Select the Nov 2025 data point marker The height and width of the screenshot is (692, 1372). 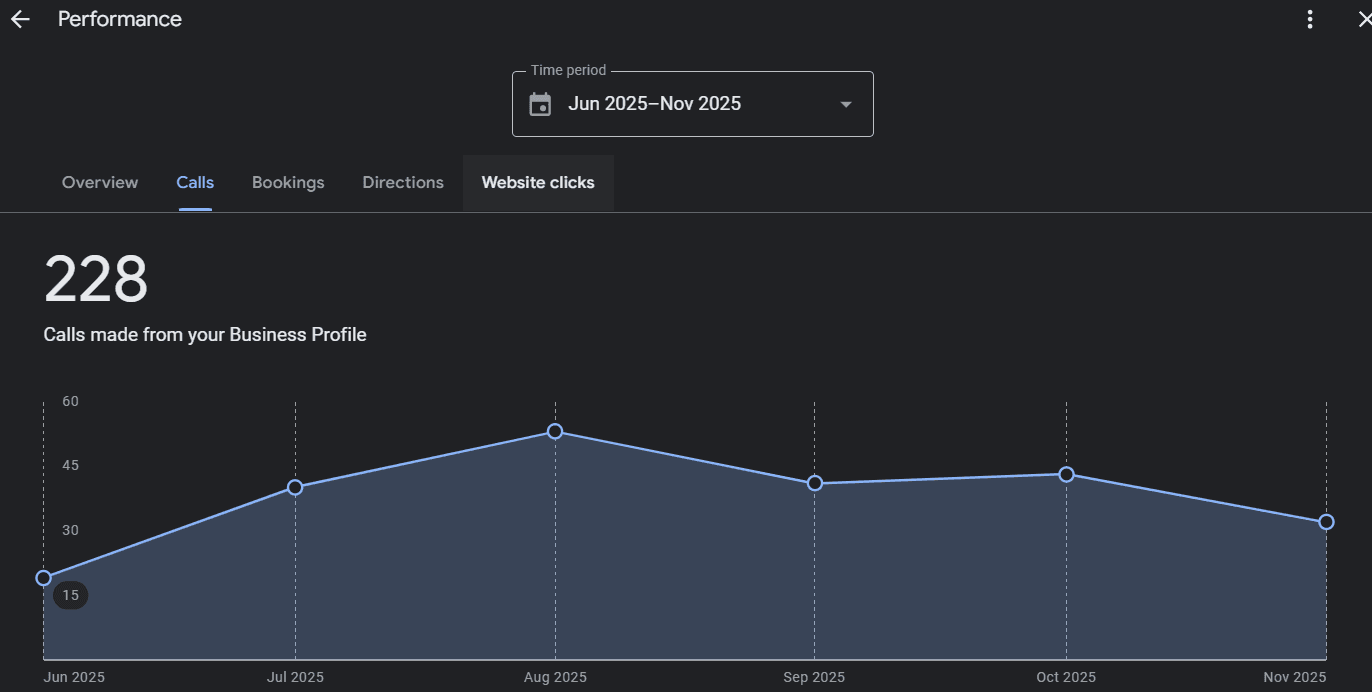tap(1326, 522)
